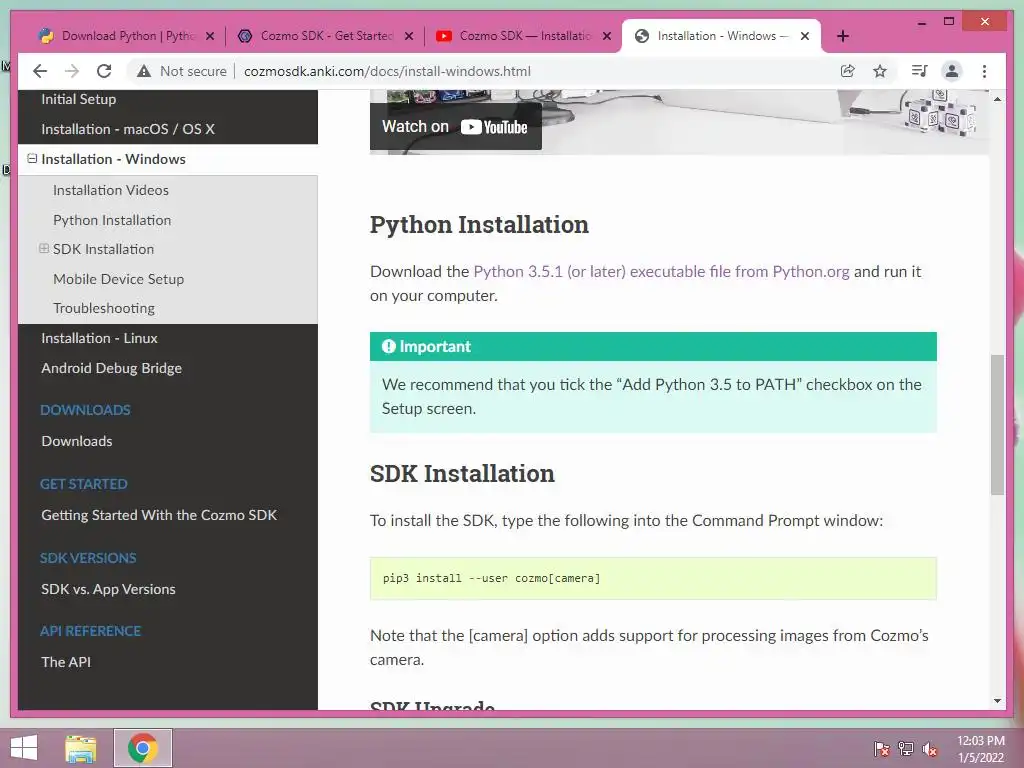Screen dimensions: 1024x768
Task: Open The API reference link
Action: pyautogui.click(x=66, y=662)
